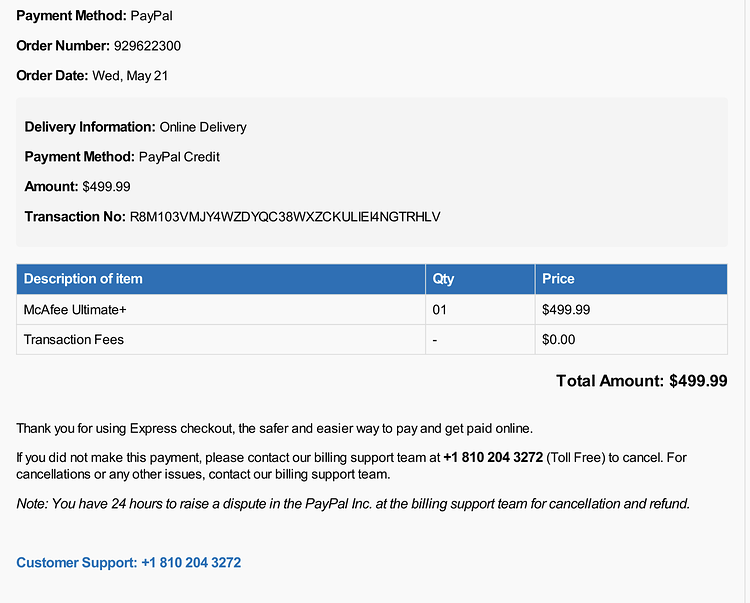Click the top Payment Method PayPal line

click(94, 16)
